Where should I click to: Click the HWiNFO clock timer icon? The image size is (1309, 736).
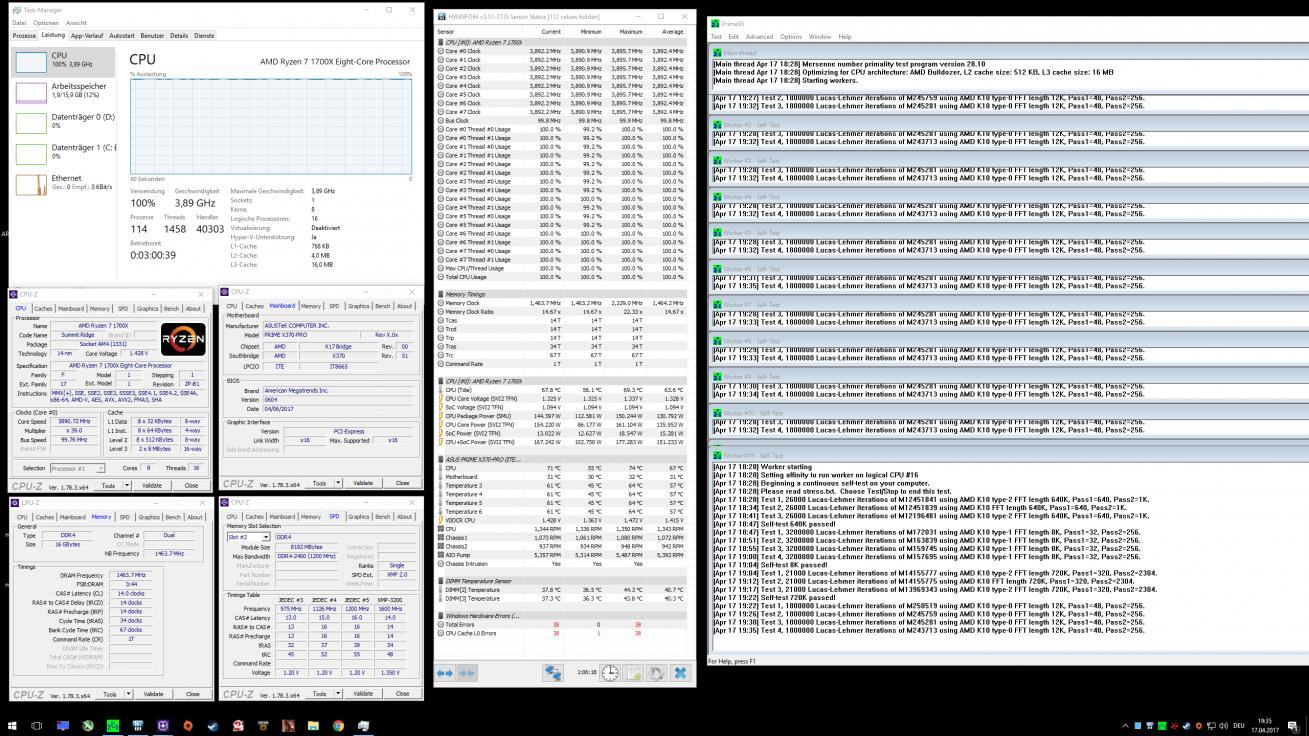tap(610, 674)
